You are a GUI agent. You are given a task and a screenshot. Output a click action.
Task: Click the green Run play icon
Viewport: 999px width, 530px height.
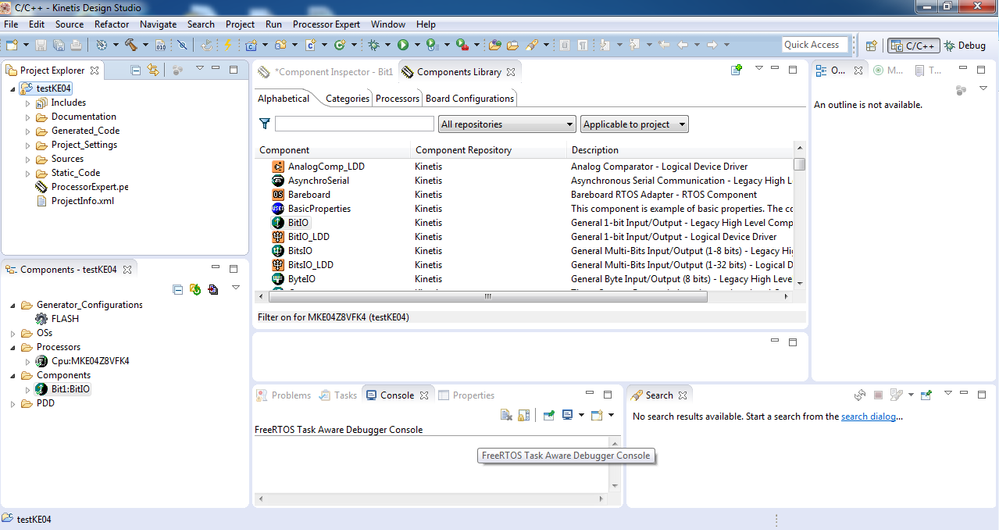tap(403, 45)
